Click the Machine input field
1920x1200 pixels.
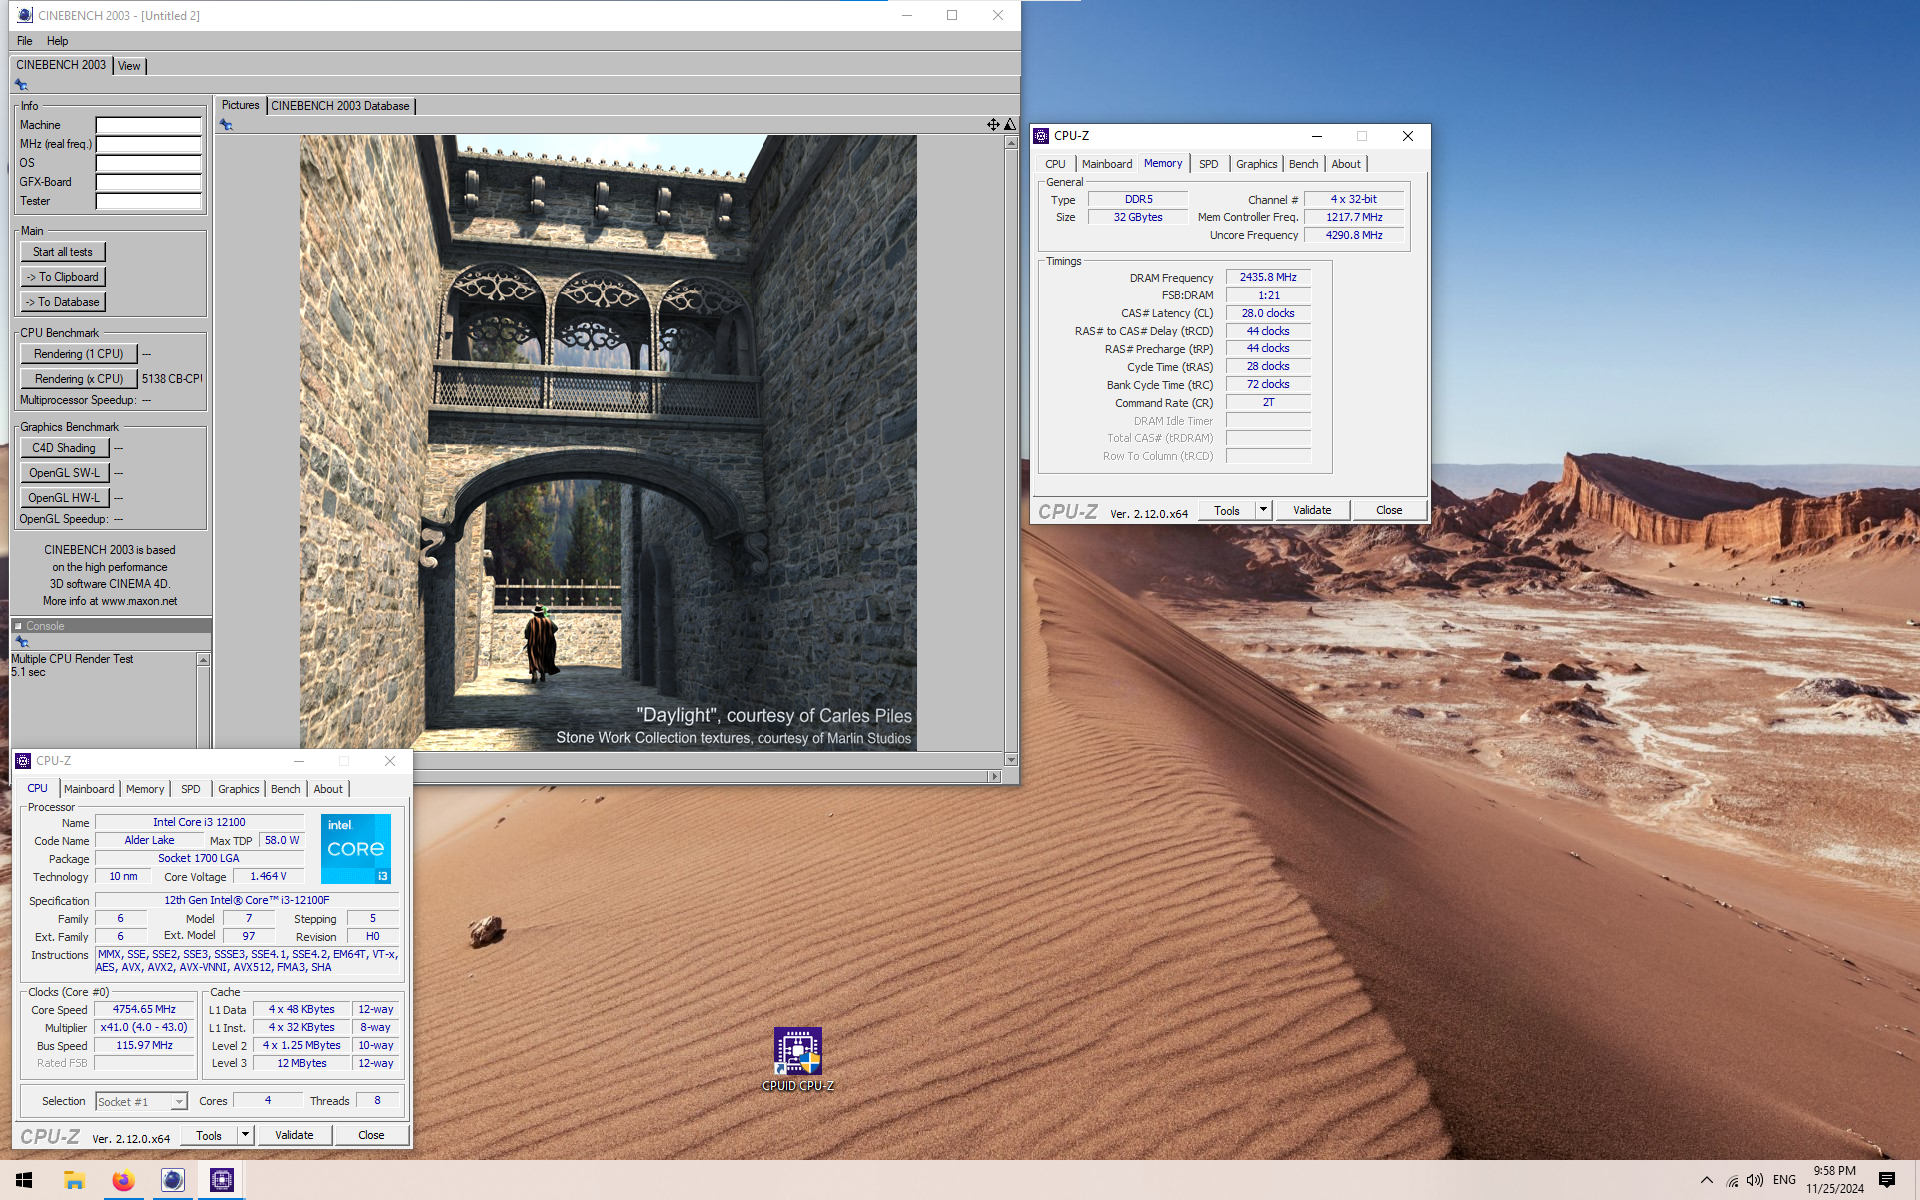(x=149, y=125)
